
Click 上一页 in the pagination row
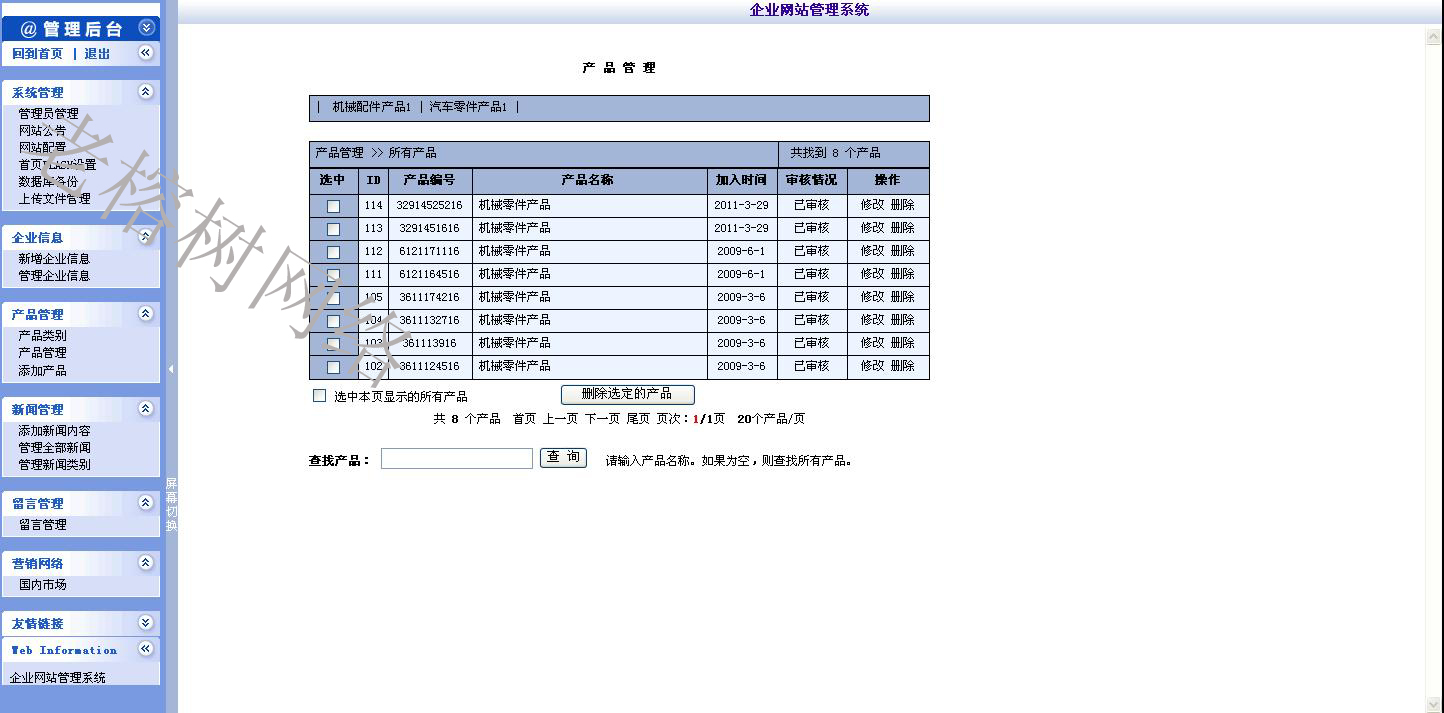(x=560, y=419)
